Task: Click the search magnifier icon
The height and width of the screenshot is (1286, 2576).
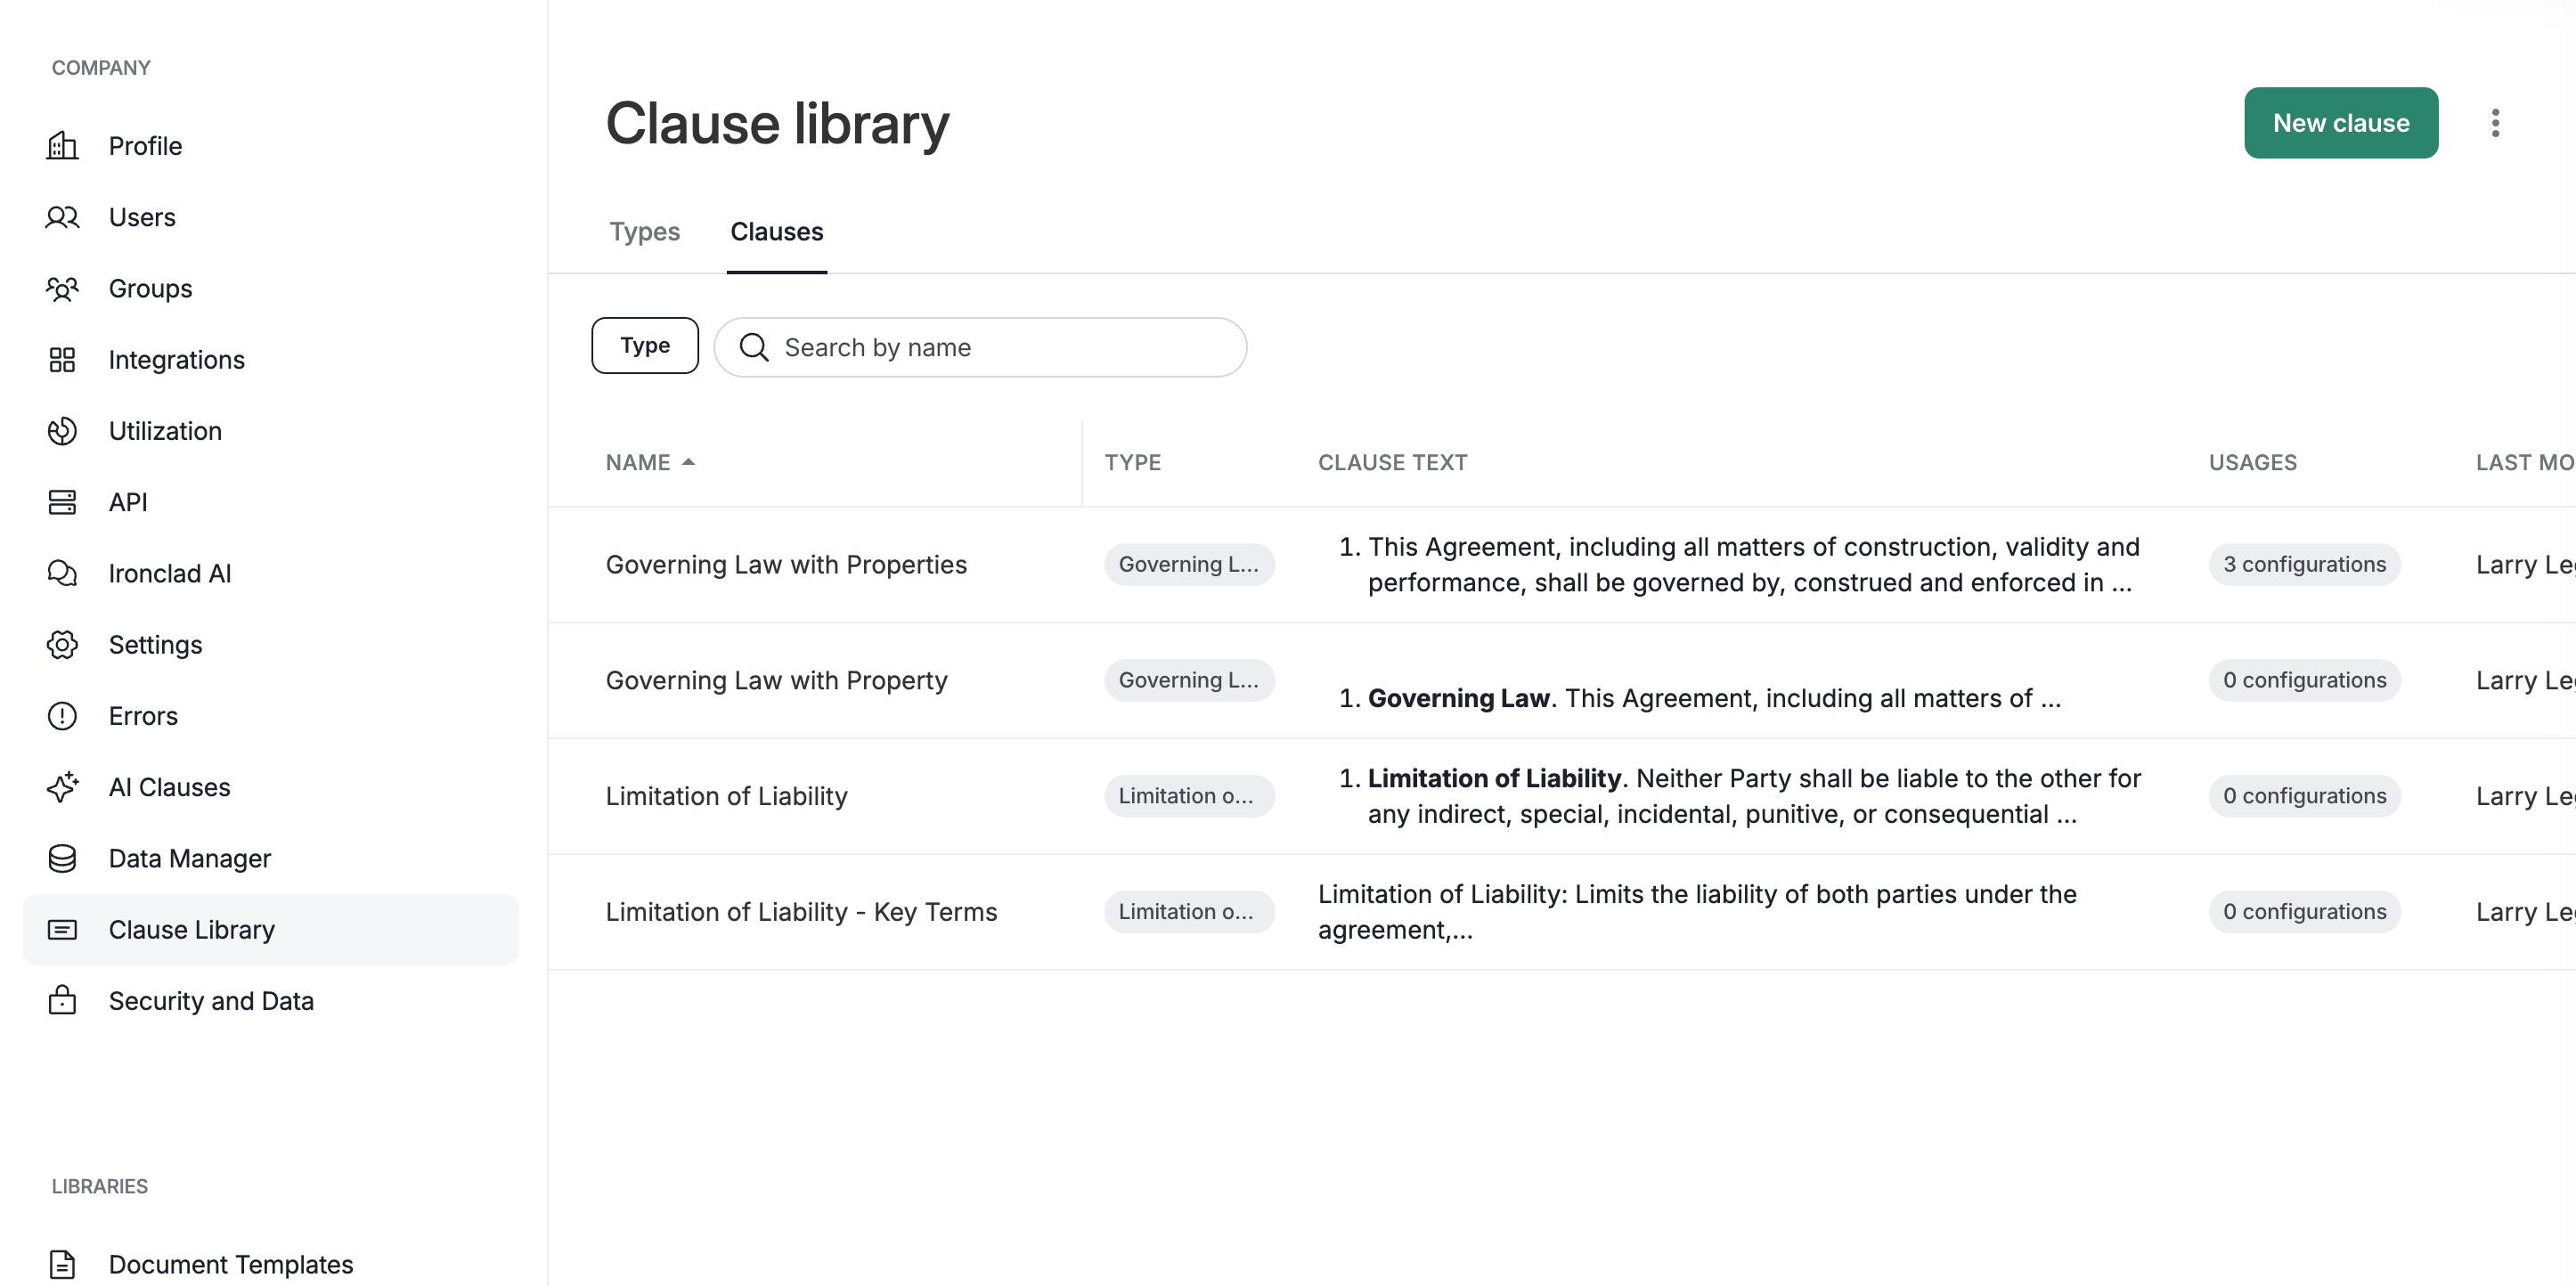Action: [x=754, y=347]
